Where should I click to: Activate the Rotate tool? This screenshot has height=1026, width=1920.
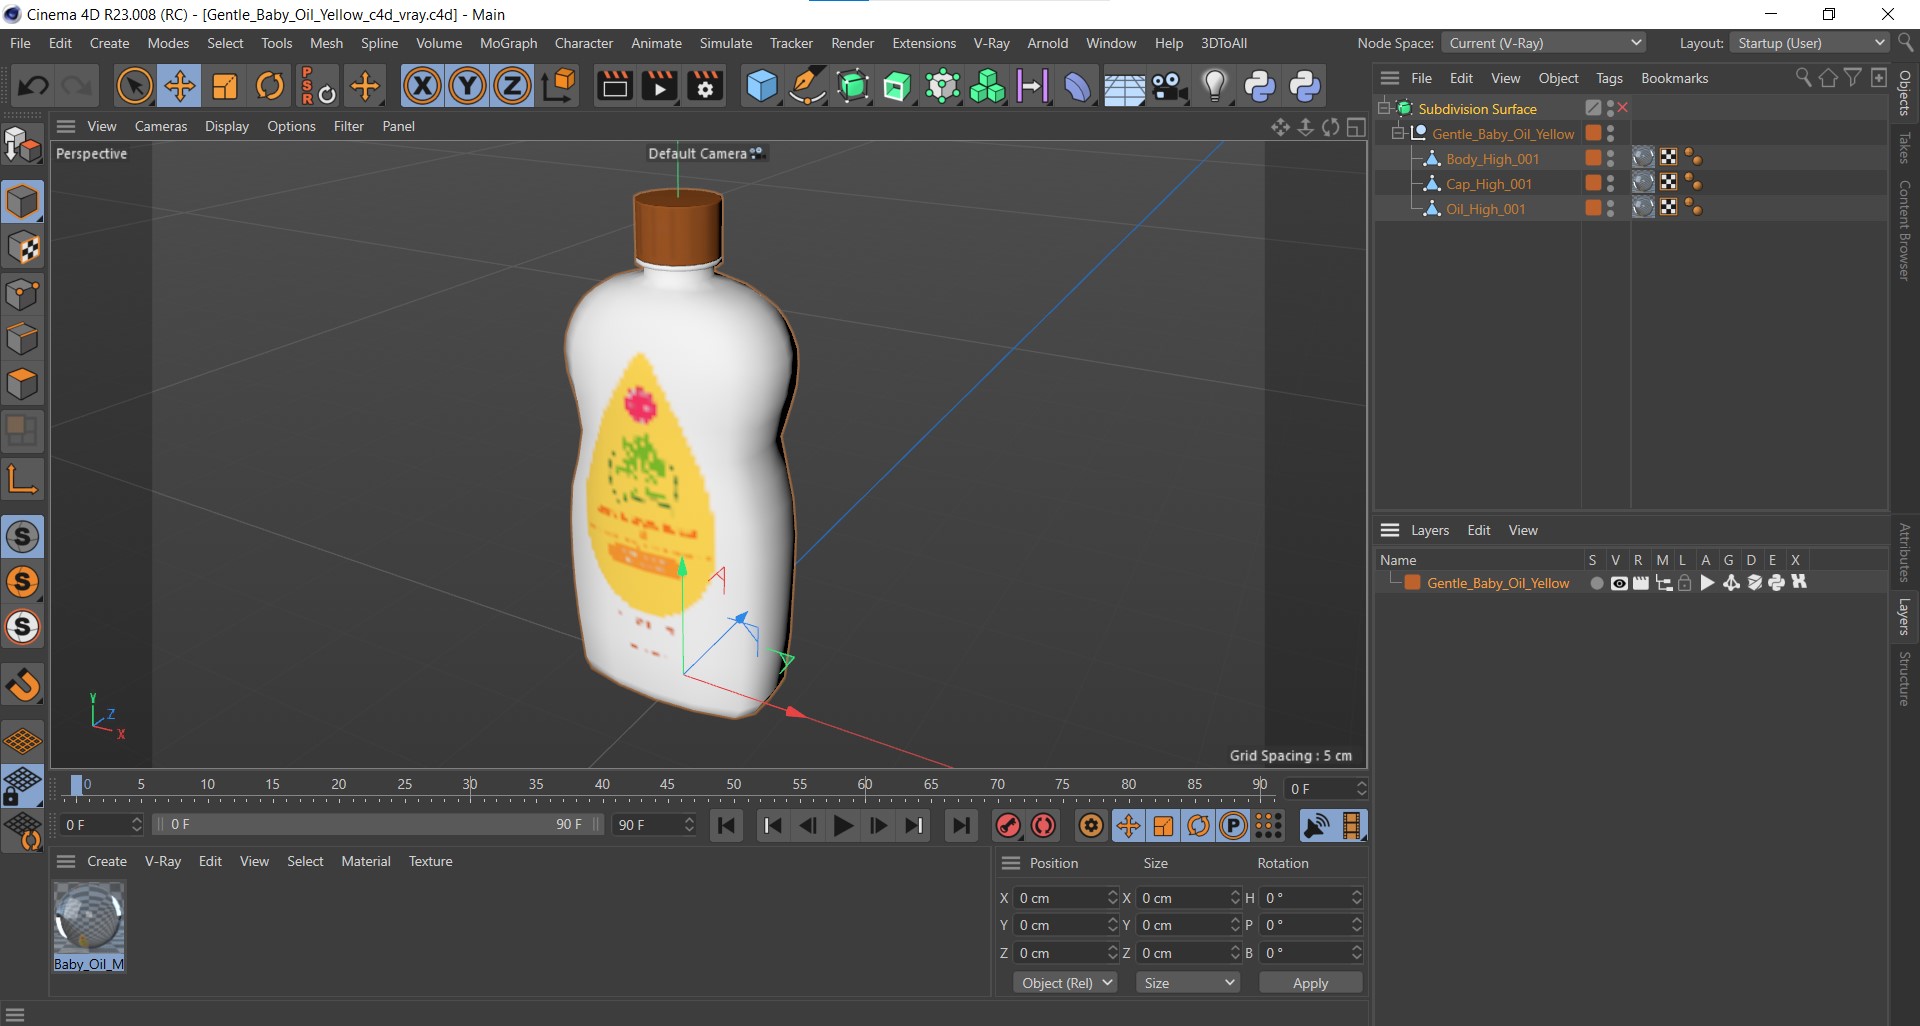(x=270, y=86)
